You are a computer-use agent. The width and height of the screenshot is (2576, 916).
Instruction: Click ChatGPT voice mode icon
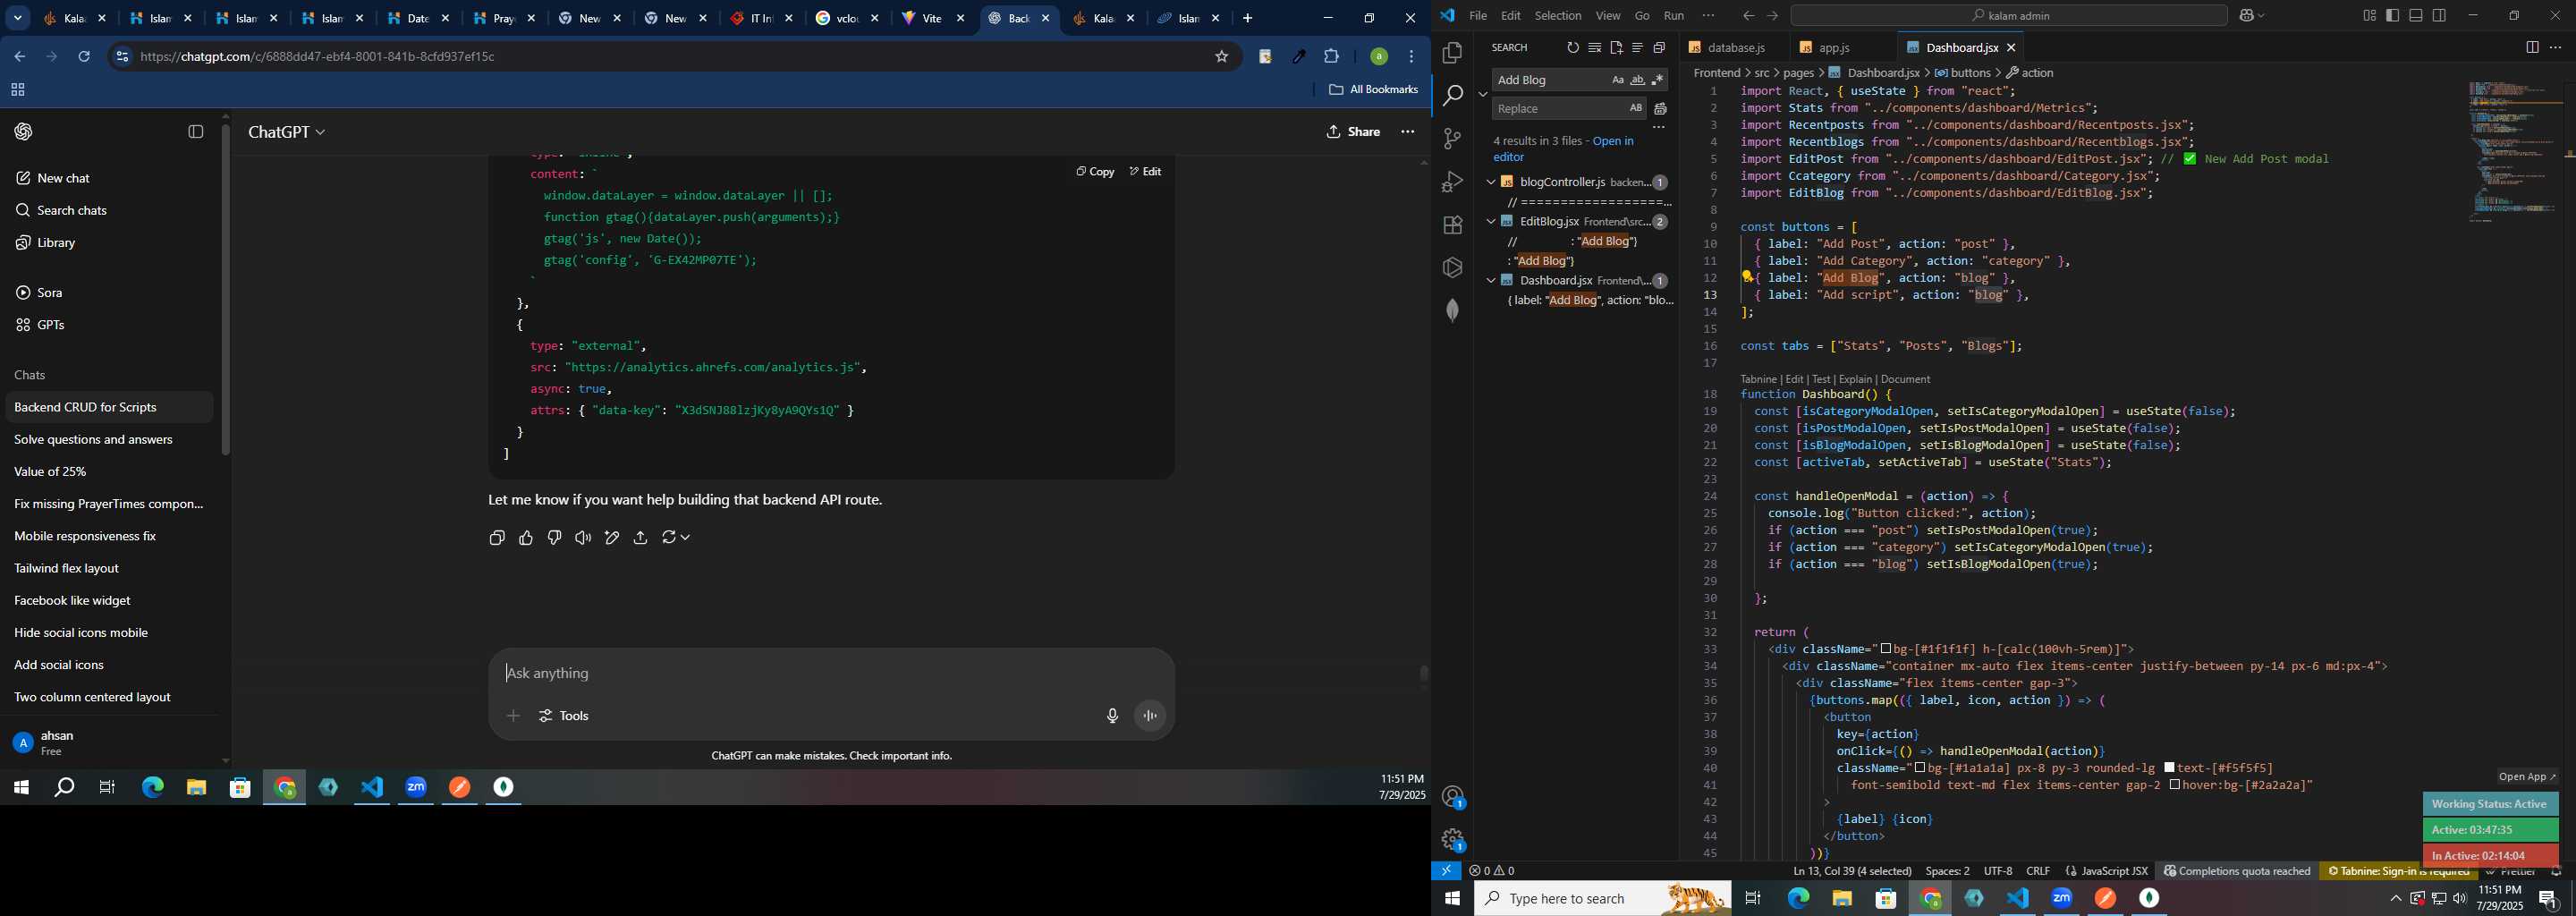(x=1150, y=716)
